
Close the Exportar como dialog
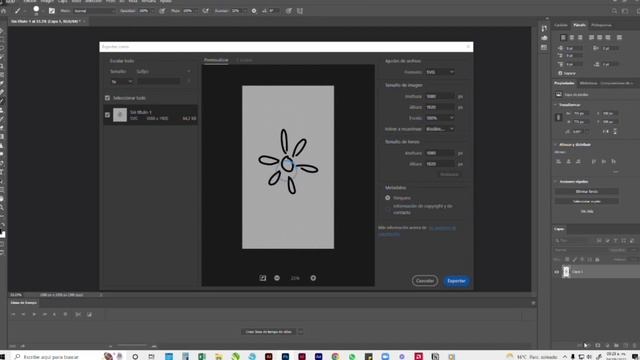coord(468,47)
